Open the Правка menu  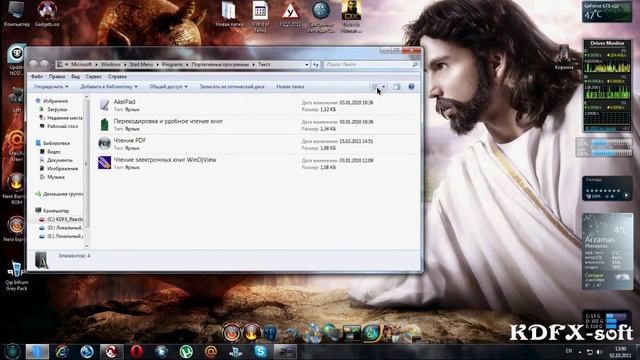(57, 76)
